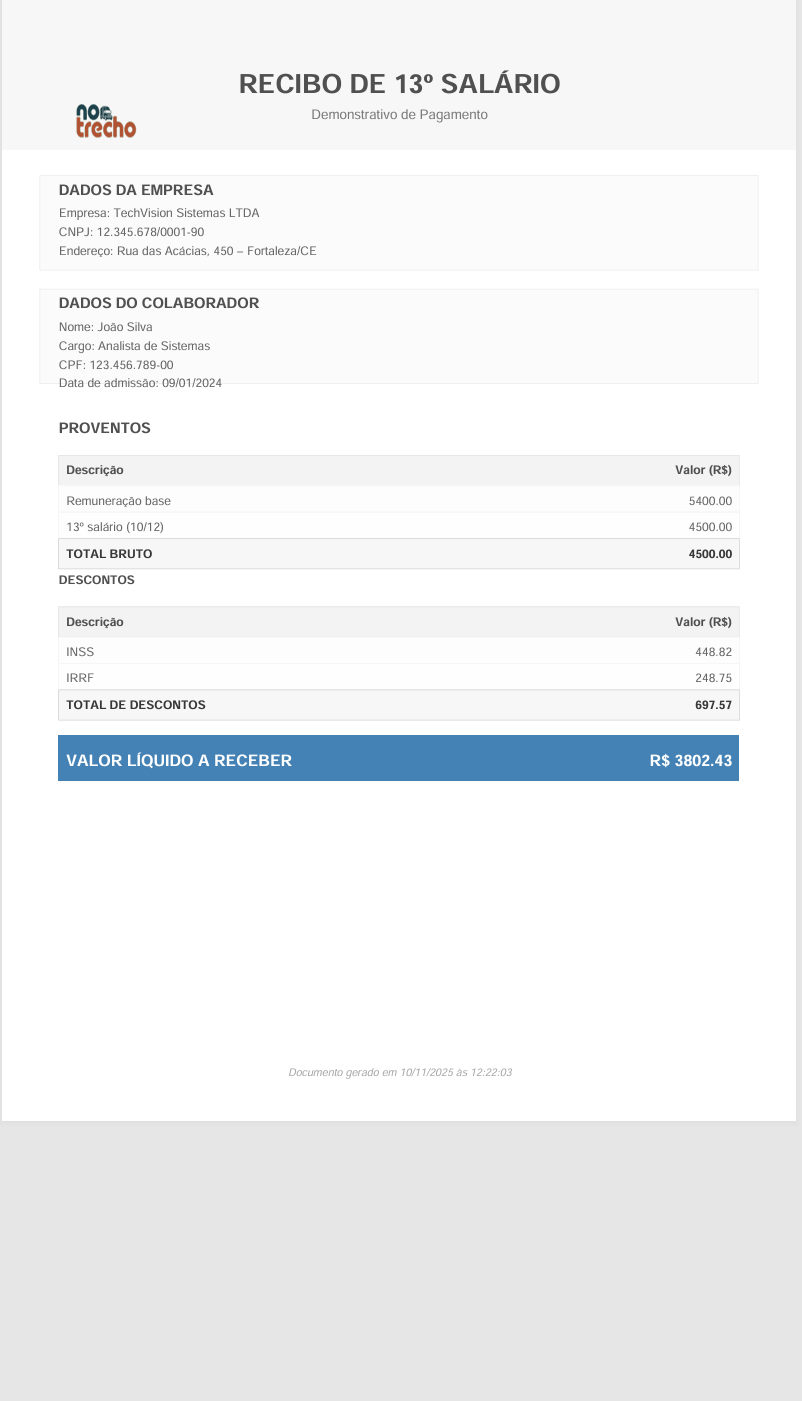Select the Demonstrativo de Pagamento subtitle
Screen dimensions: 802x1401
[399, 115]
